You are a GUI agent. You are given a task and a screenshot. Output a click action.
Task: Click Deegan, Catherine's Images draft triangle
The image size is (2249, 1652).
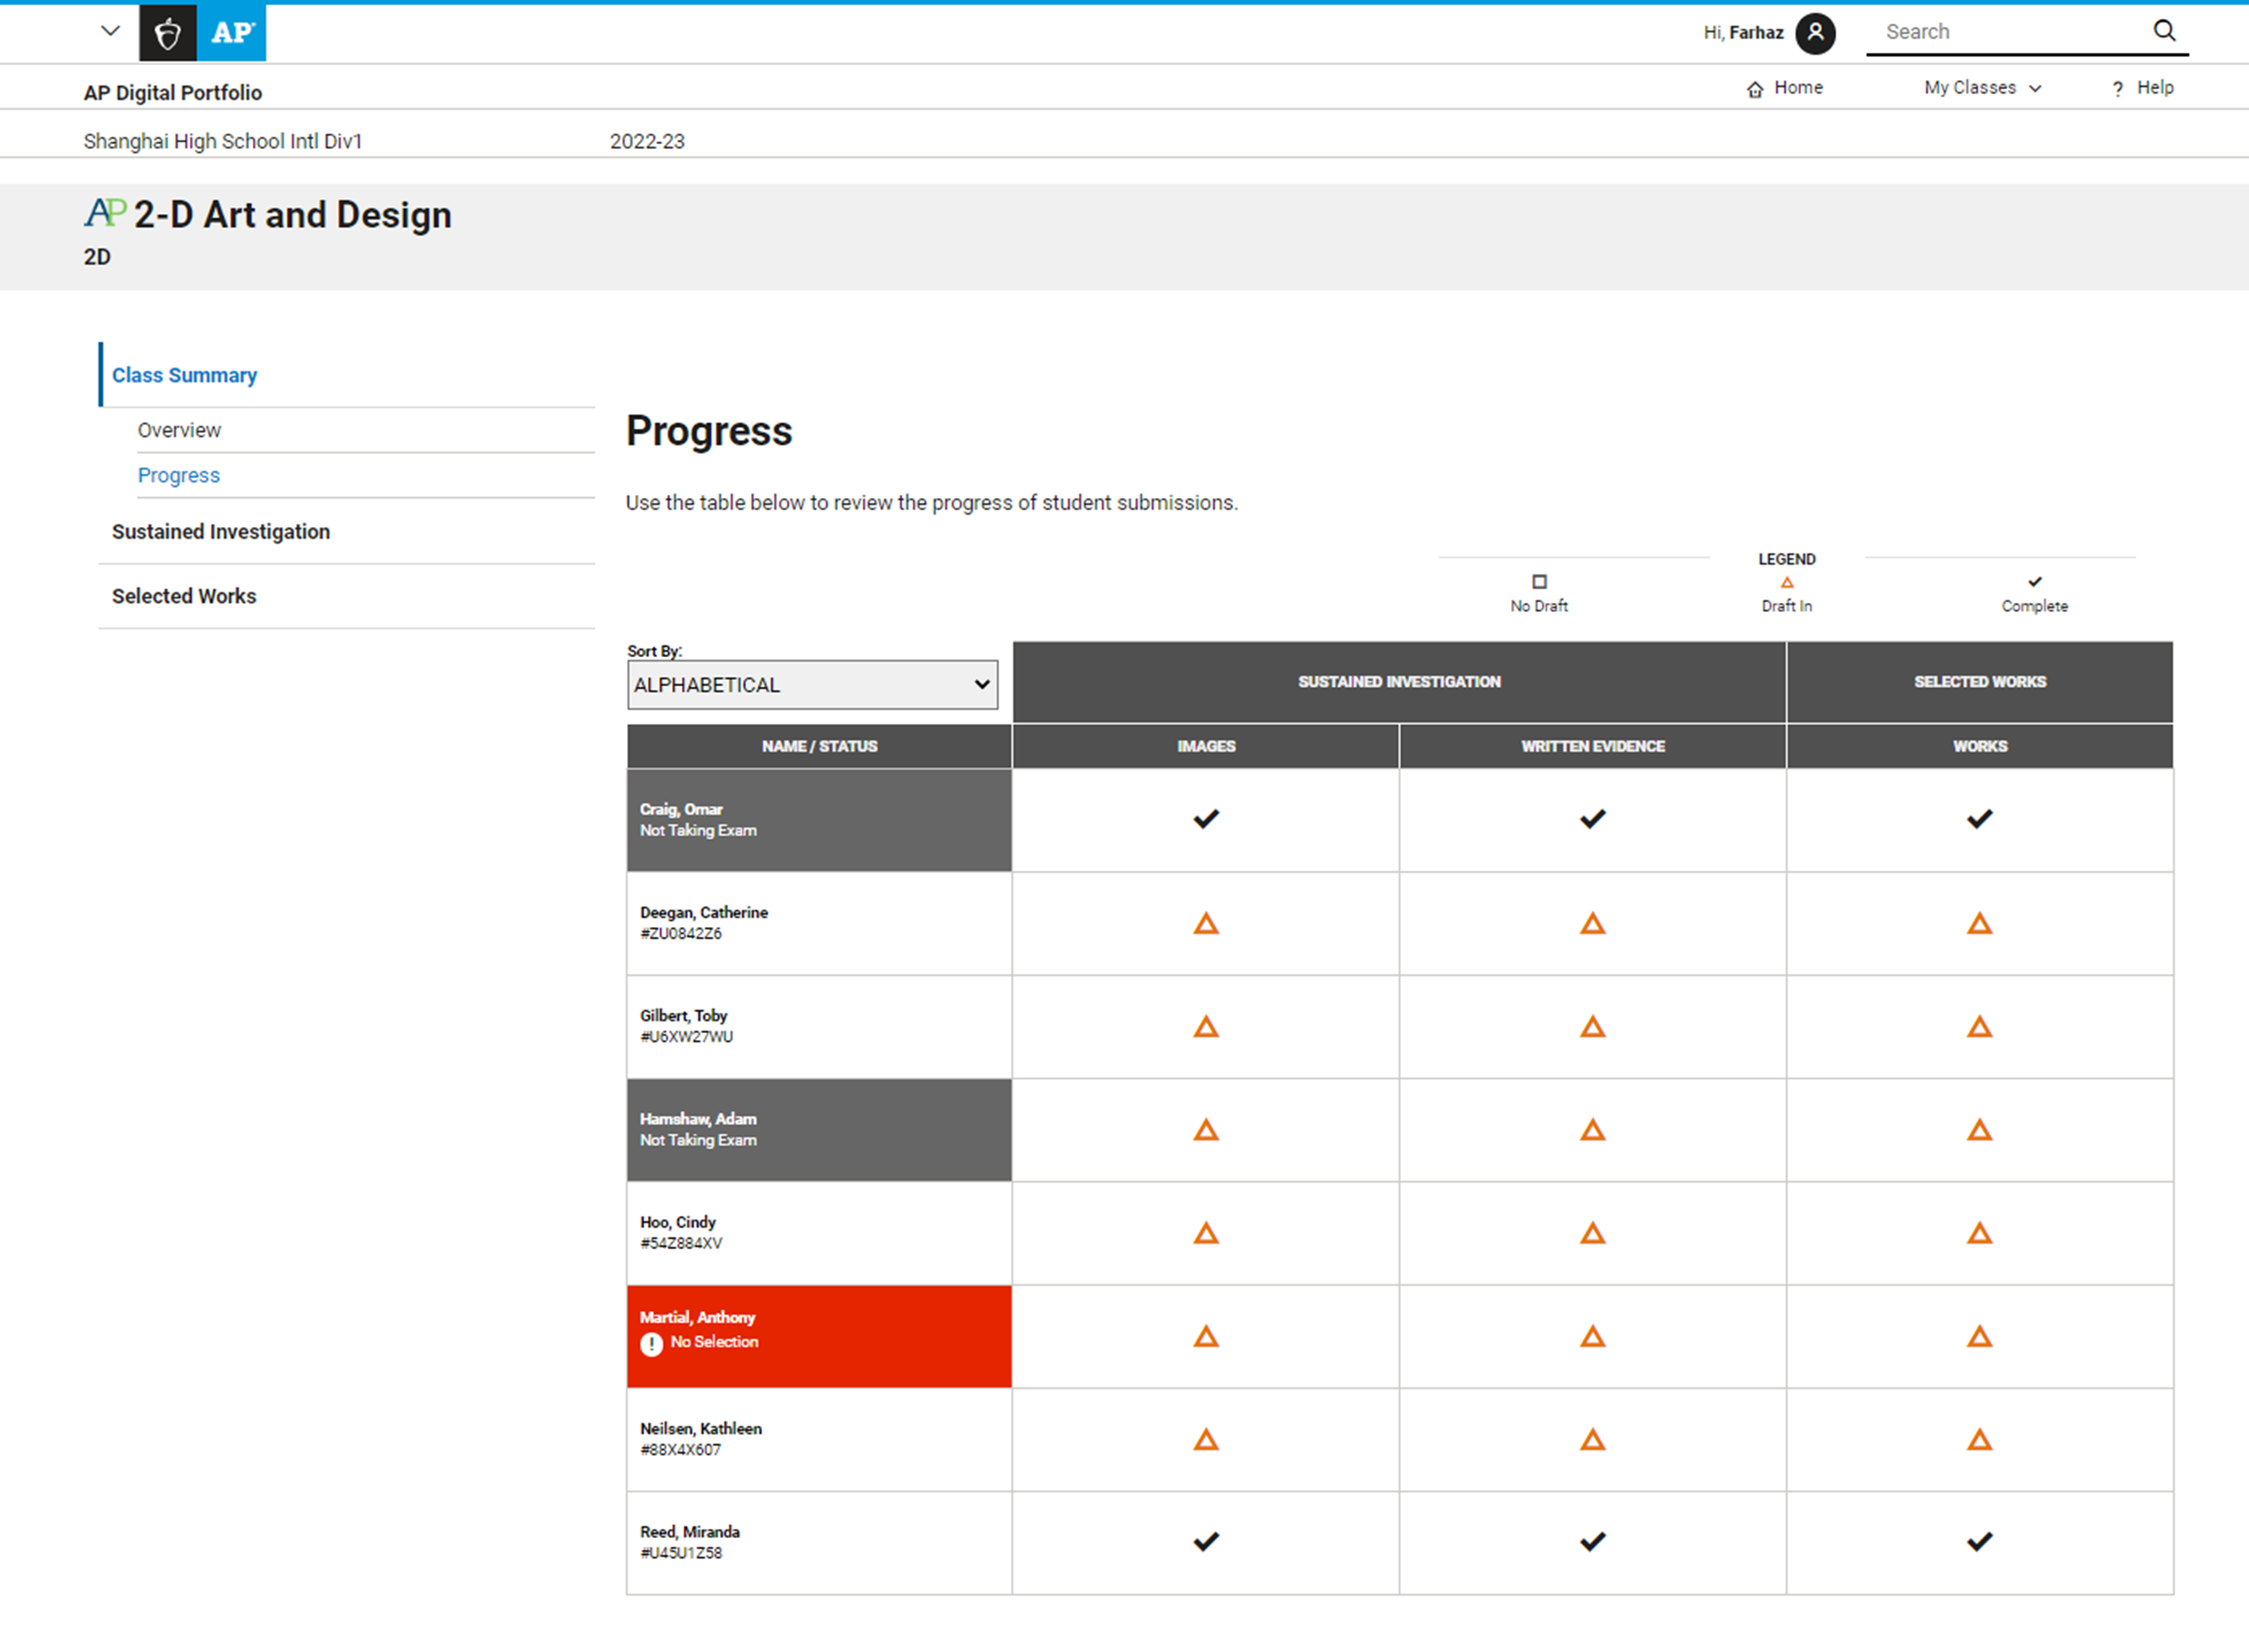pyautogui.click(x=1206, y=923)
